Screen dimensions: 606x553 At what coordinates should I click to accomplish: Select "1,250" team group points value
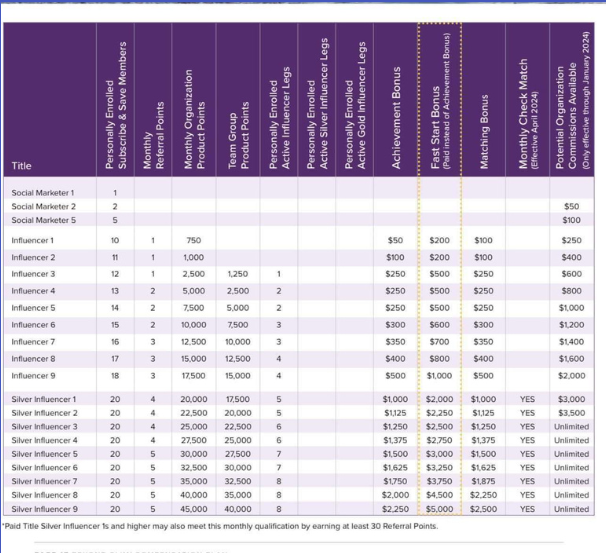[x=238, y=274]
